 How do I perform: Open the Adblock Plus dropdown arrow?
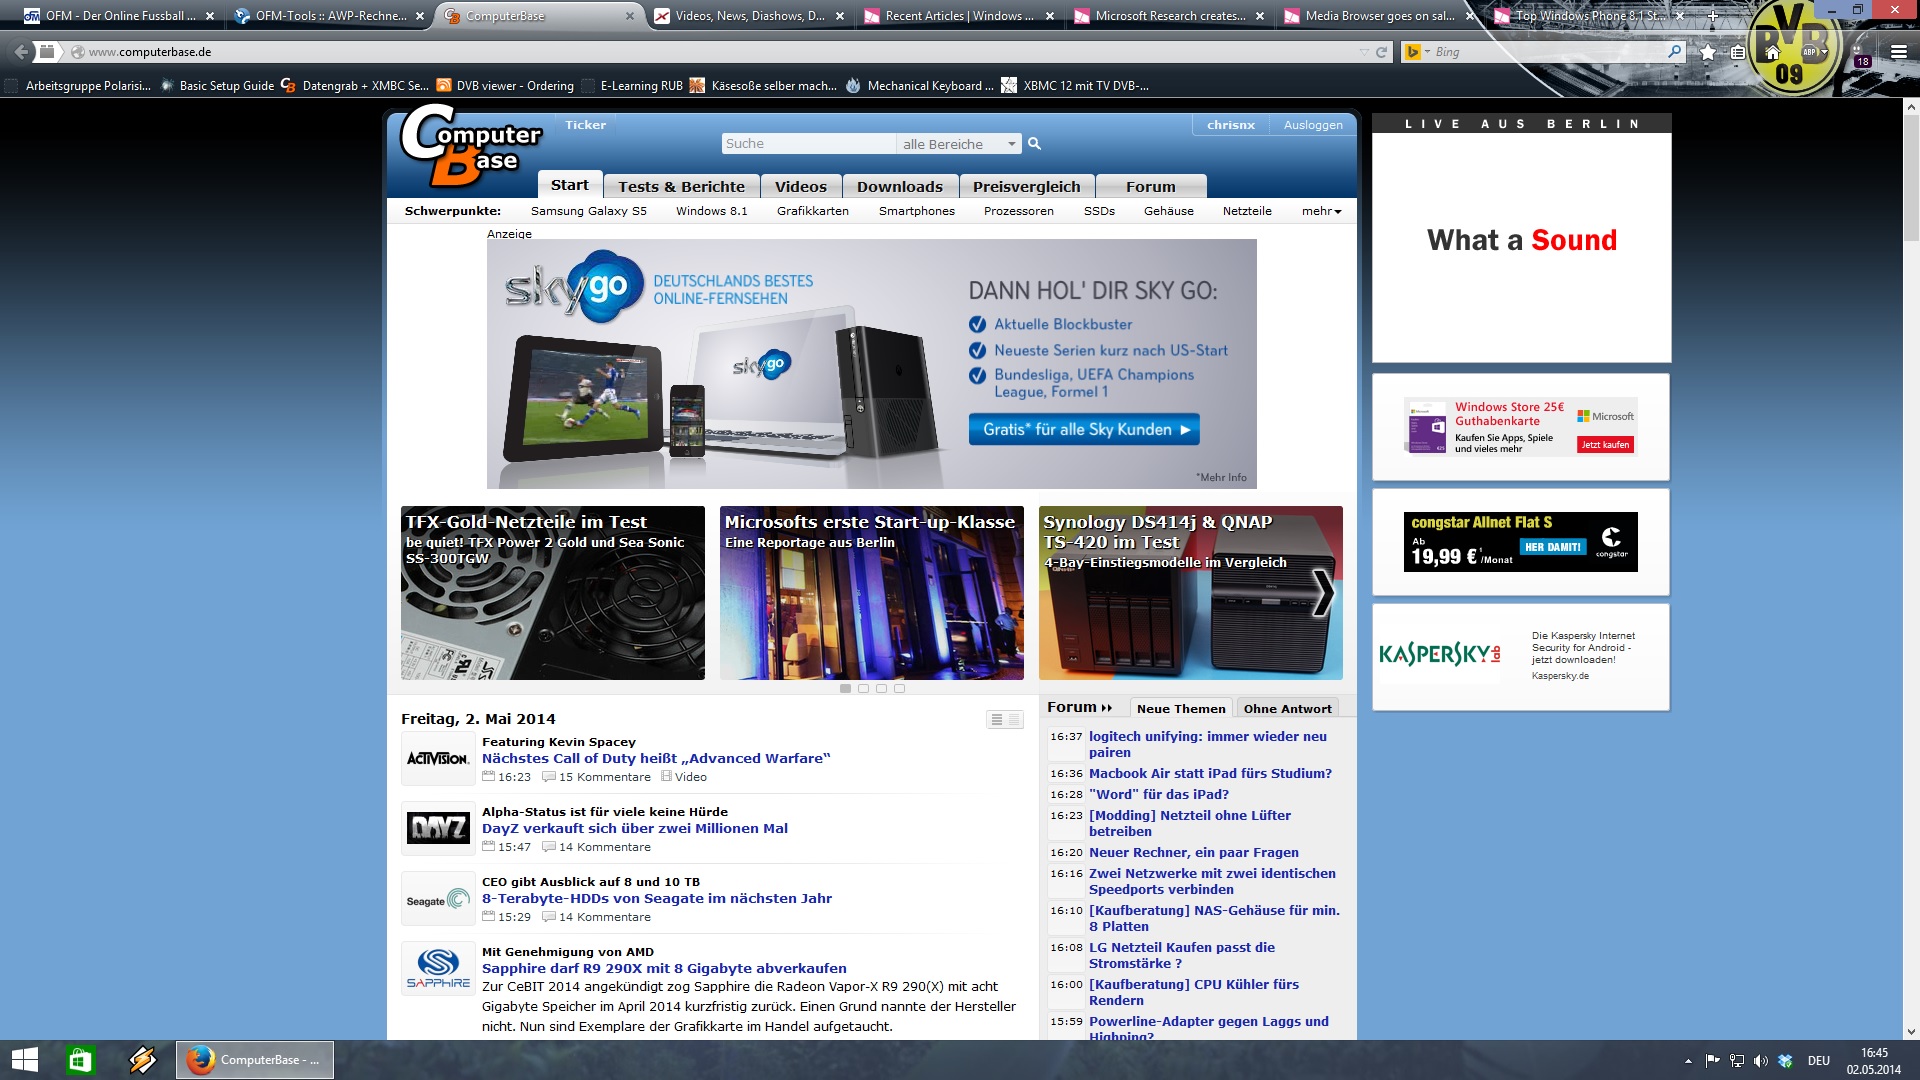tap(1825, 52)
